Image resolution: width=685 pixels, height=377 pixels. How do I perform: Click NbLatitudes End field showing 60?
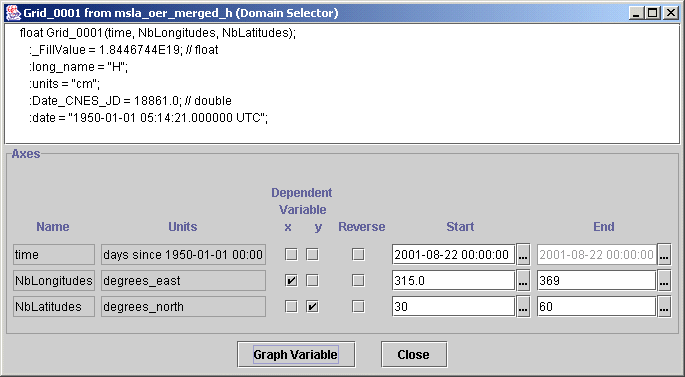coord(596,307)
